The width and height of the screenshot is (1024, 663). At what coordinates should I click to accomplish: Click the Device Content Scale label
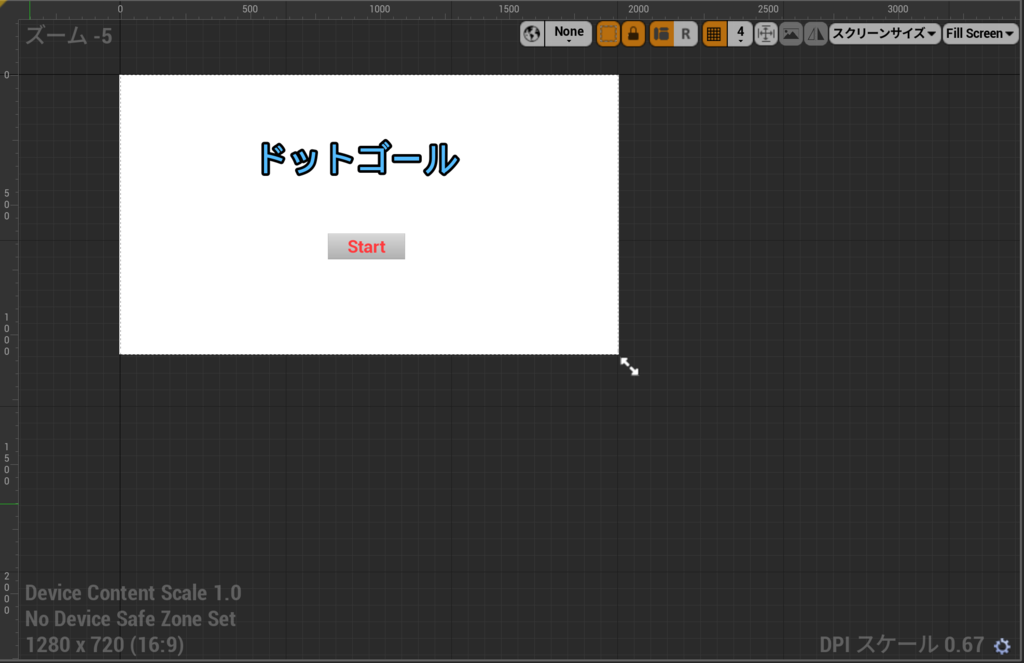coord(133,593)
